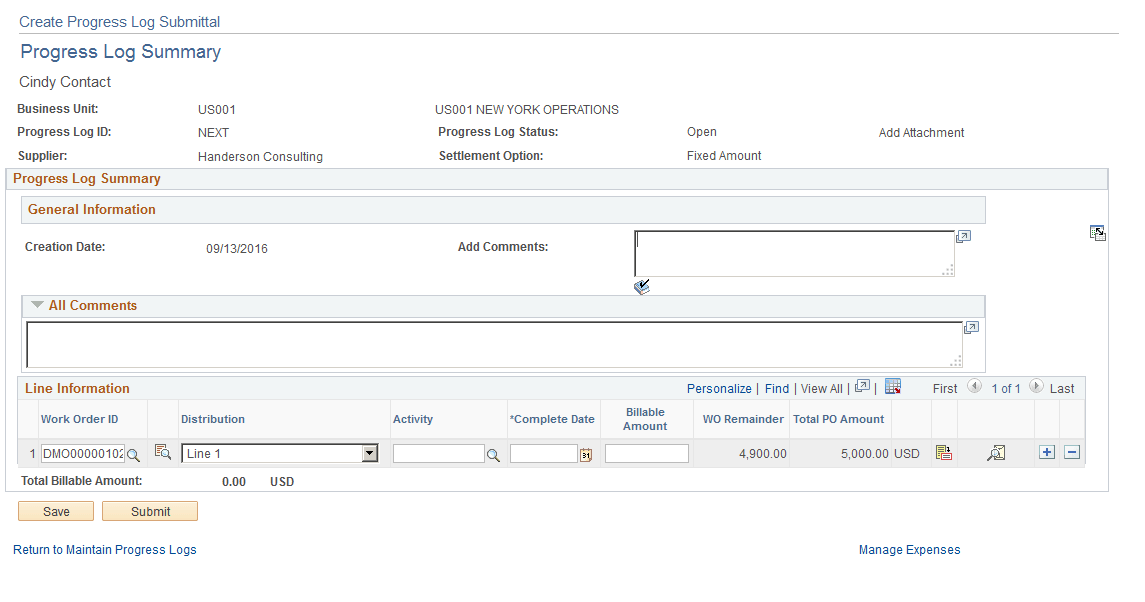1145x602 pixels.
Task: Run spell check for comments
Action: coord(642,286)
